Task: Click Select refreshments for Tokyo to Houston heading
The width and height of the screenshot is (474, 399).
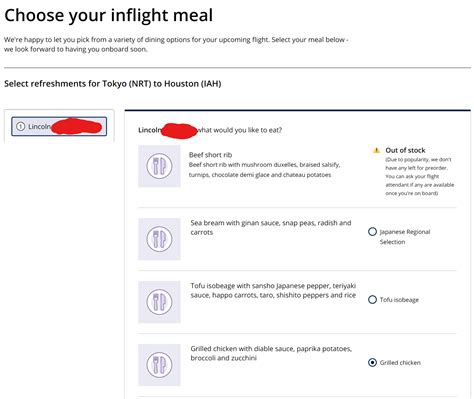Action: [x=113, y=84]
